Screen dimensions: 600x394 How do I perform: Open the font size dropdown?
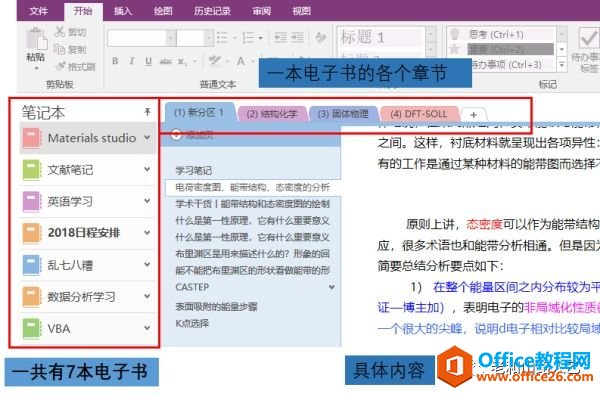208,38
